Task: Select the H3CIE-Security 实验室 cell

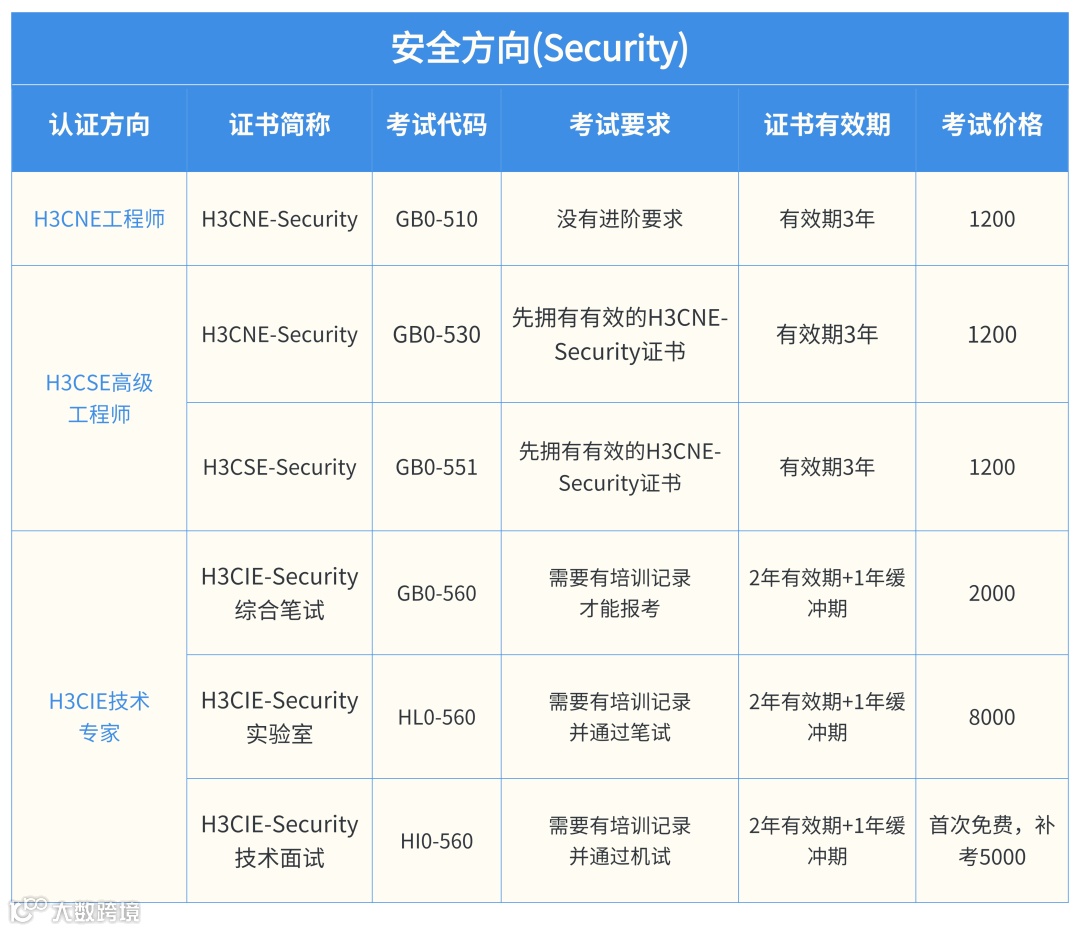Action: pyautogui.click(x=279, y=717)
